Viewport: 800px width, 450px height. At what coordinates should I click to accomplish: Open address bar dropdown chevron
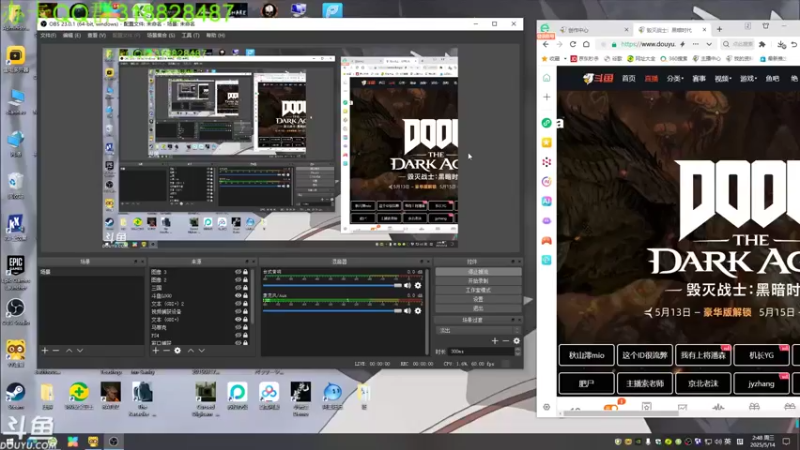pos(709,44)
